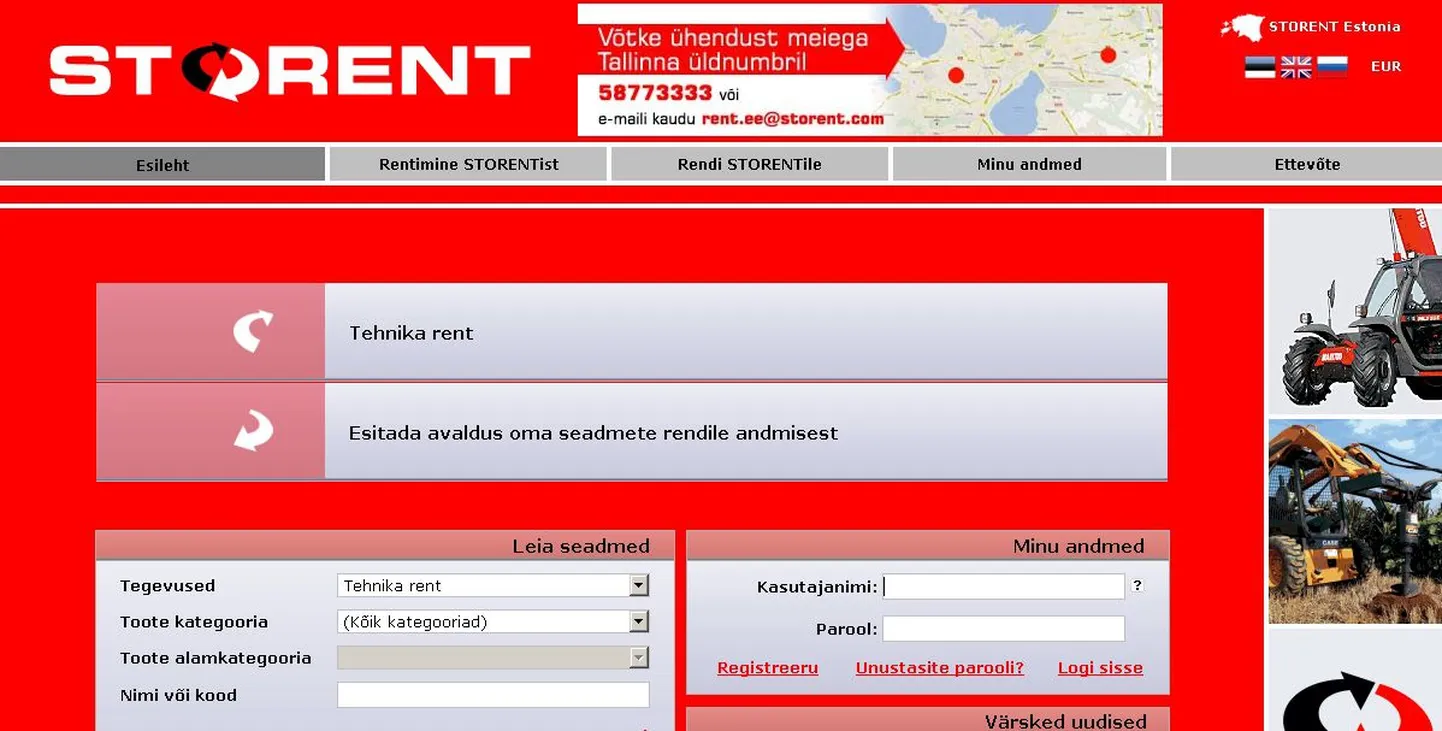This screenshot has height=731, width=1442.
Task: Click the EUR currency selector
Action: pos(1386,67)
